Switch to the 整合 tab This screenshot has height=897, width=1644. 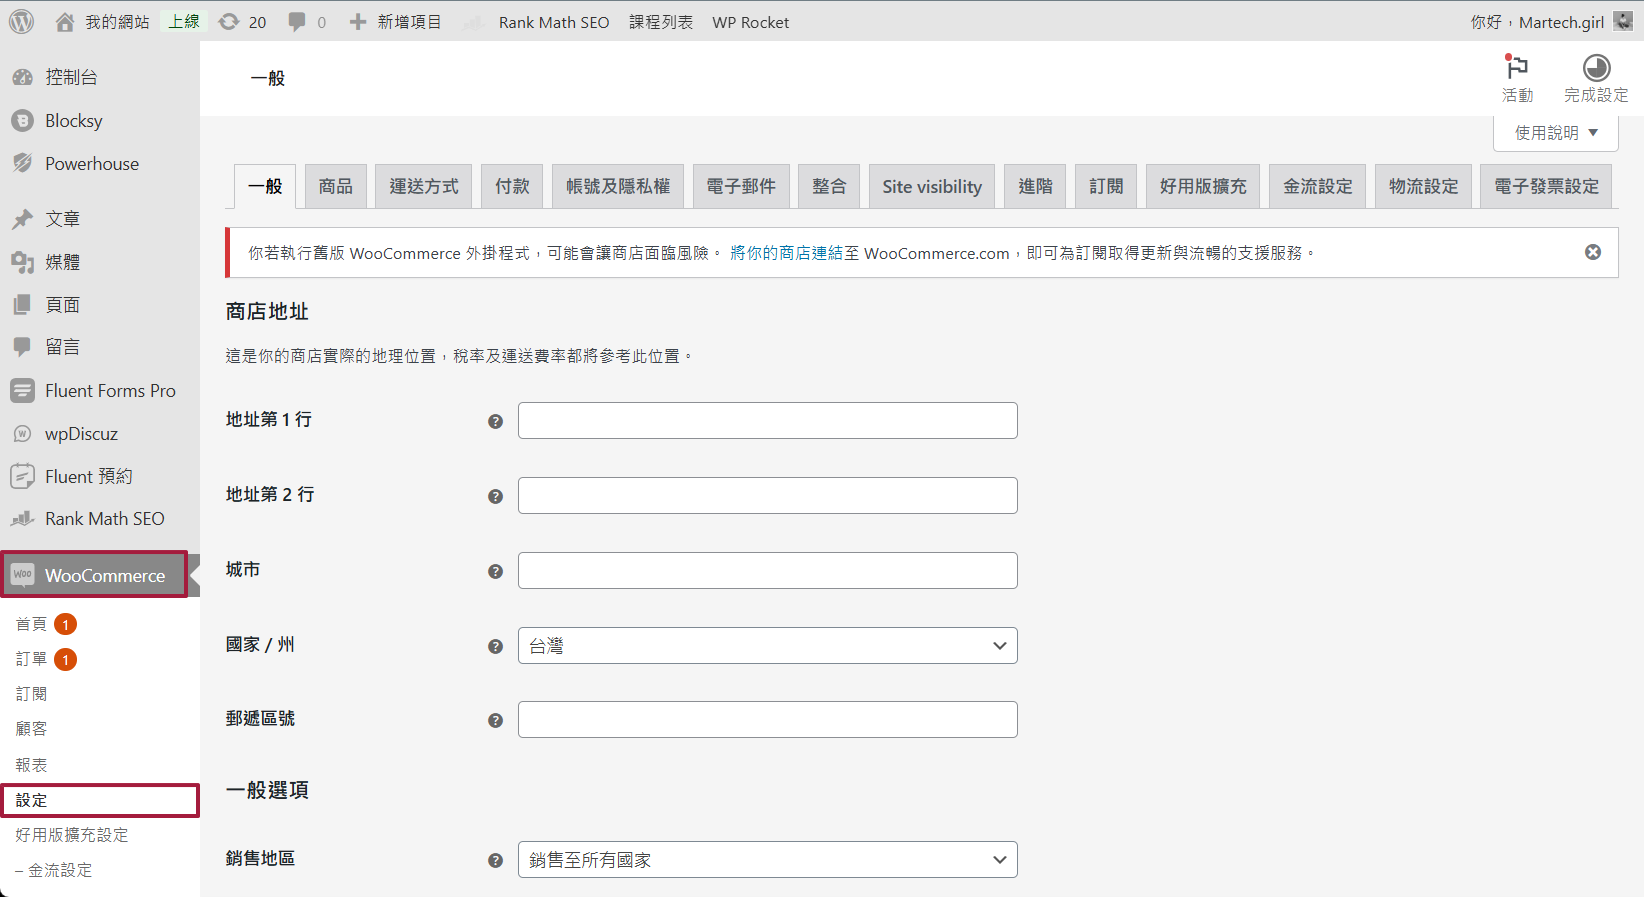coord(829,186)
